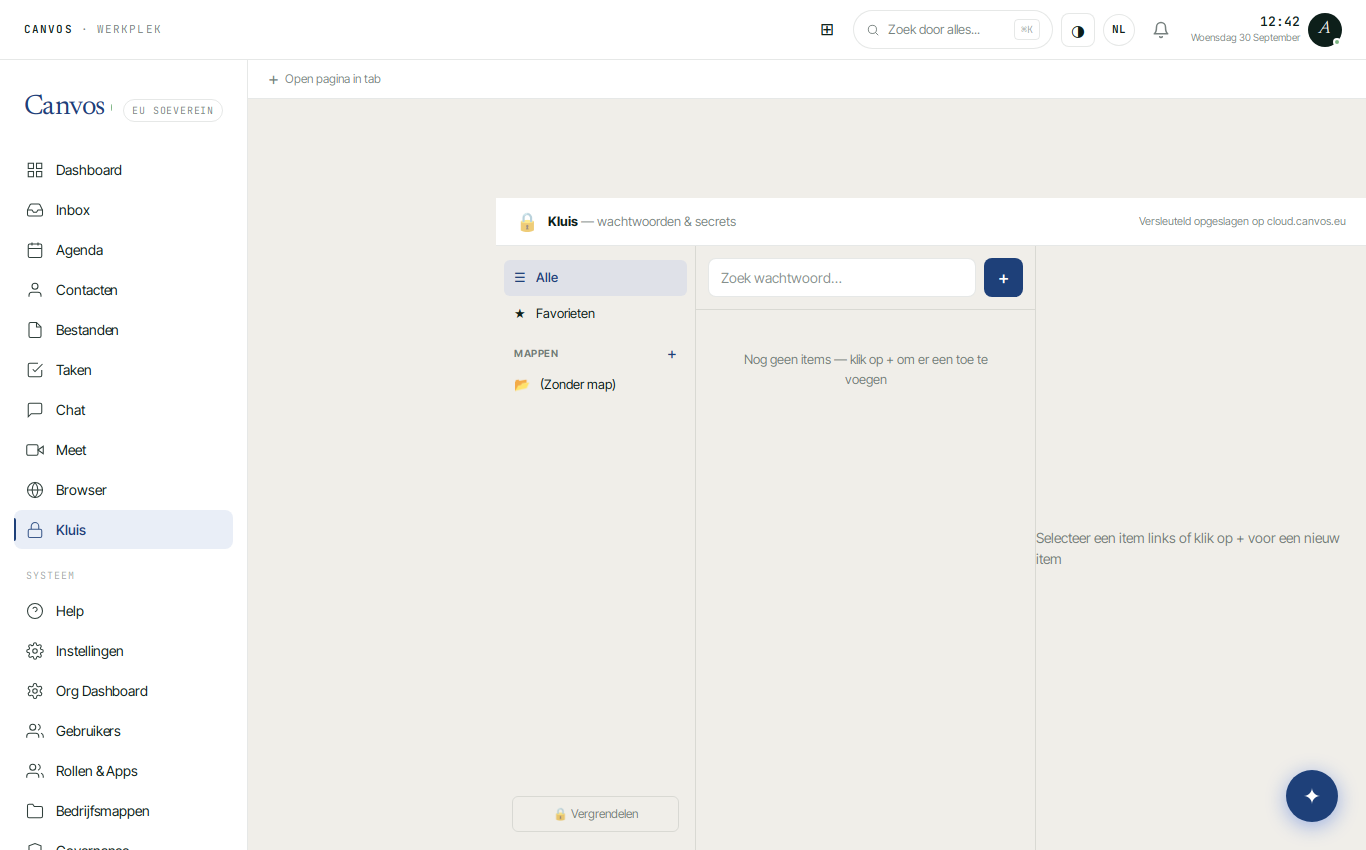Click the Canvos logo
Screen dimensions: 1366x850
click(65, 106)
